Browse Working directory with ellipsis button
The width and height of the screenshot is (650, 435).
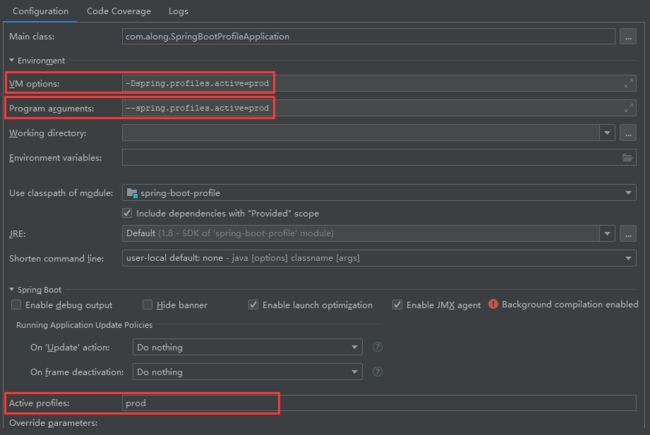[628, 134]
